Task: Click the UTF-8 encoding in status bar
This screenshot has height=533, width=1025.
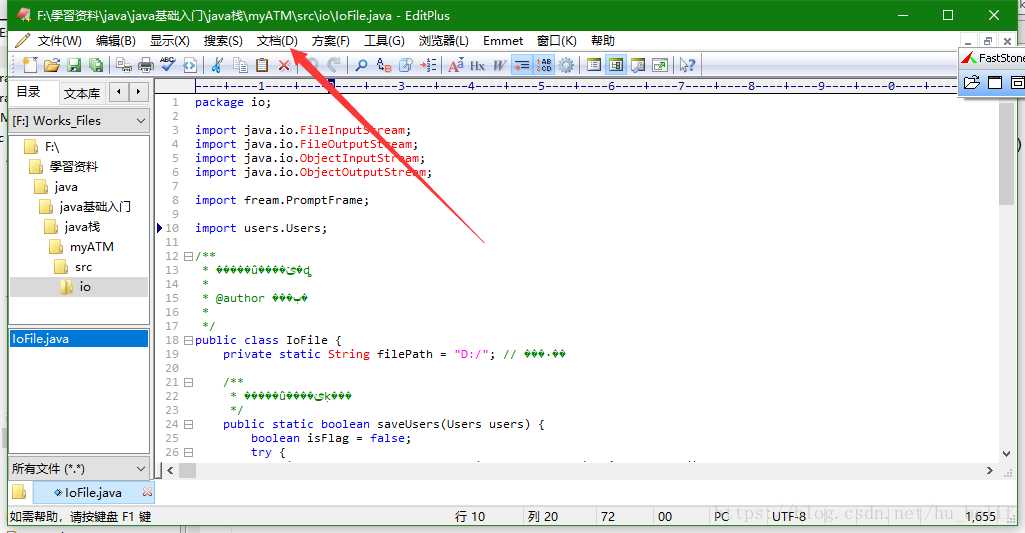Action: (x=789, y=517)
